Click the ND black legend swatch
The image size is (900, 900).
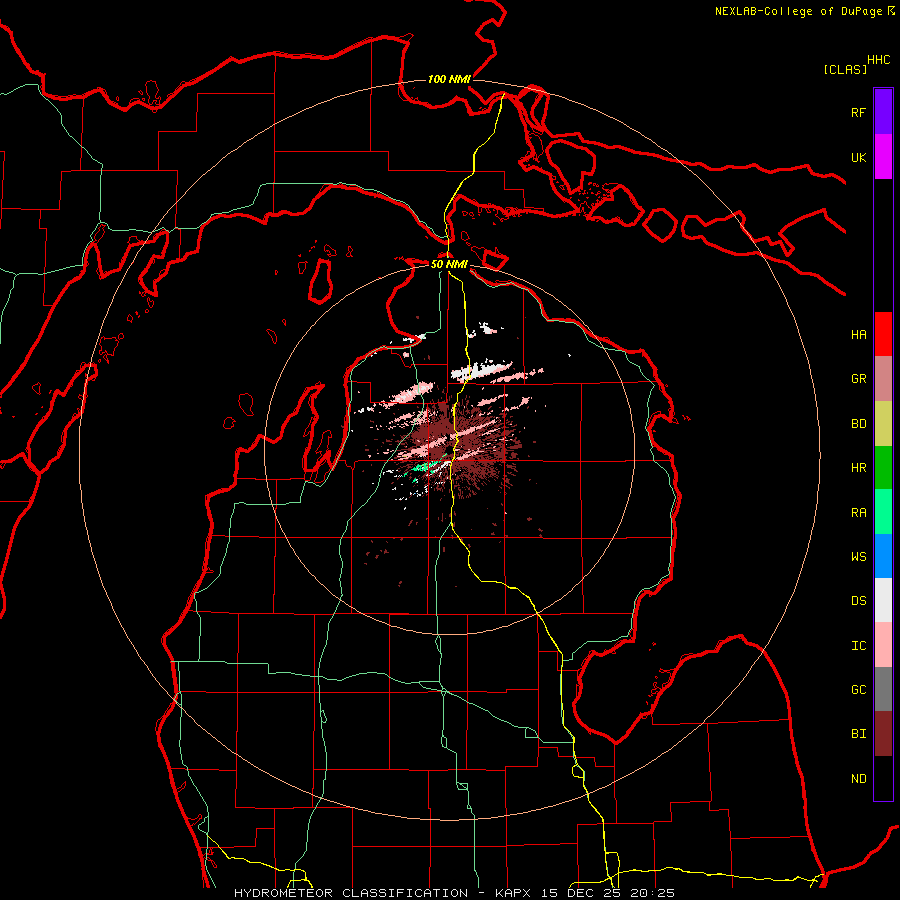(x=883, y=778)
